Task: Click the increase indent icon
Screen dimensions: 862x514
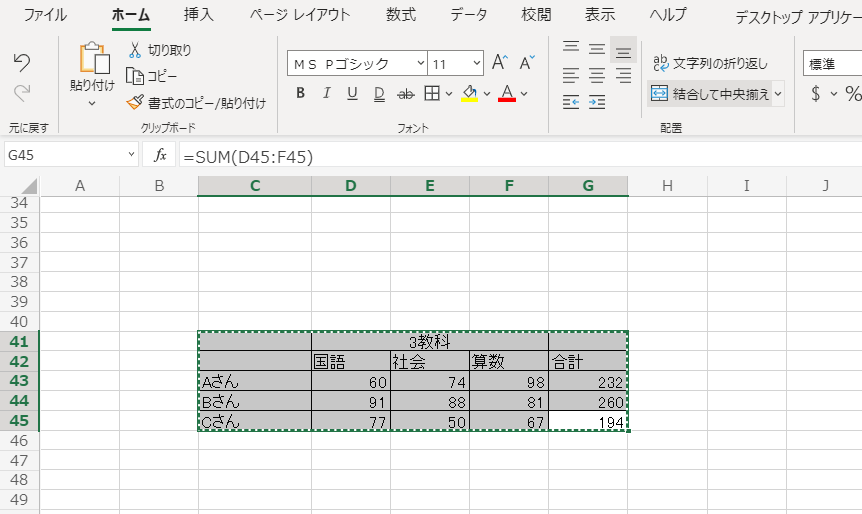Action: [x=597, y=102]
